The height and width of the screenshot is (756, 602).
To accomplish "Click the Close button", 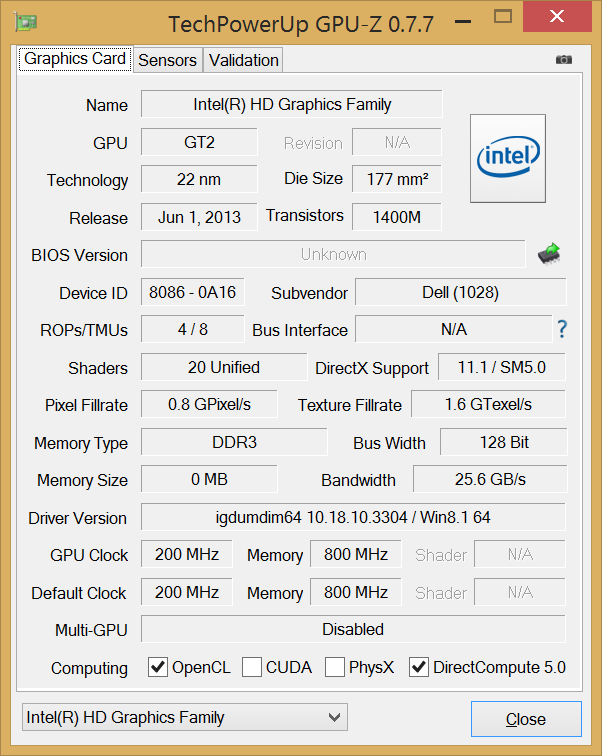I will click(526, 719).
